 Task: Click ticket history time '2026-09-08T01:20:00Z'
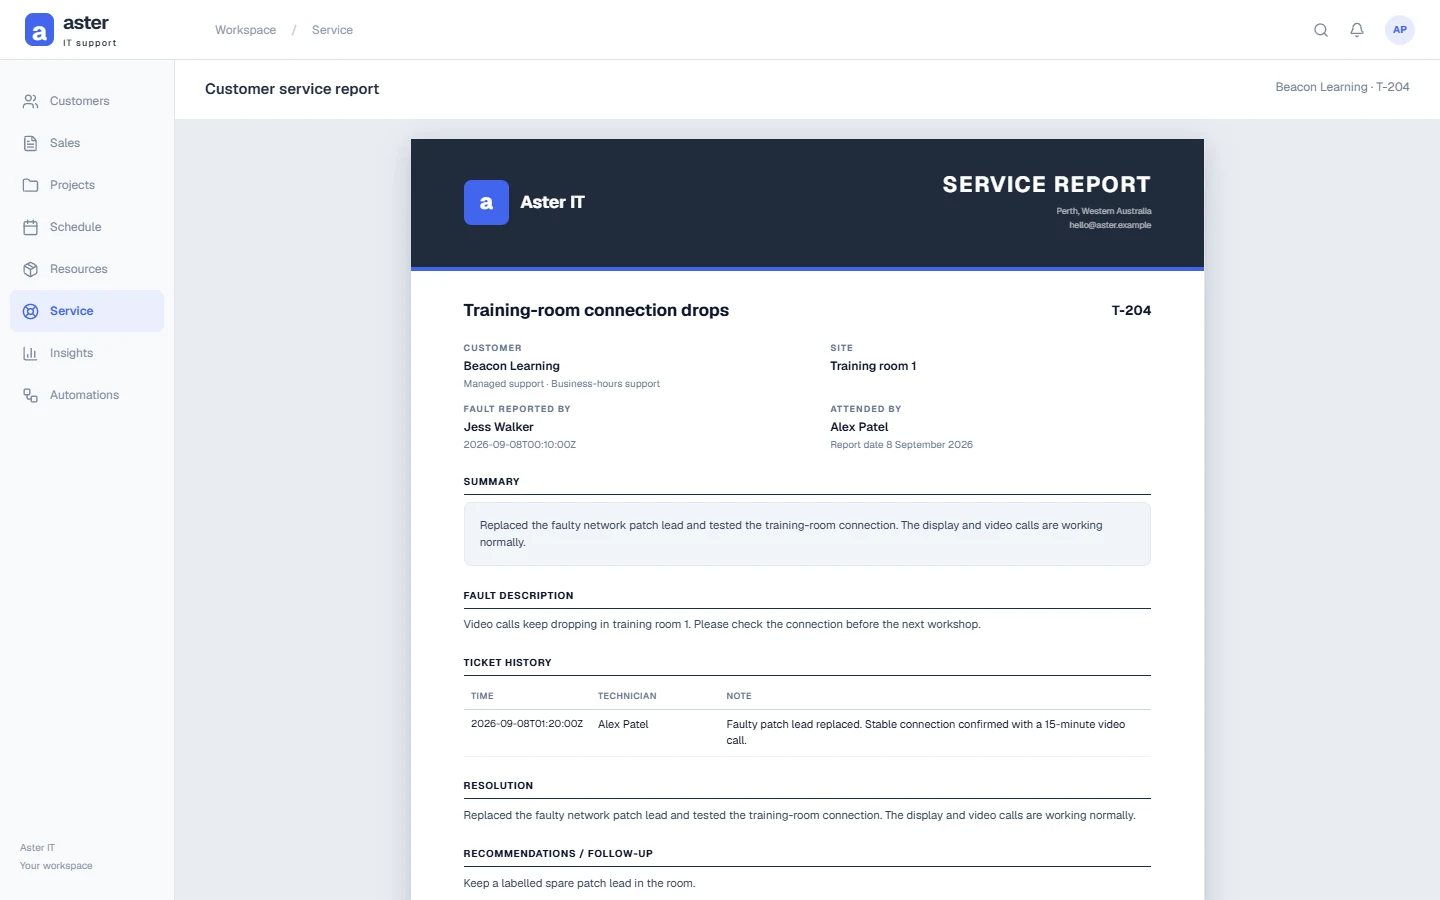click(527, 724)
